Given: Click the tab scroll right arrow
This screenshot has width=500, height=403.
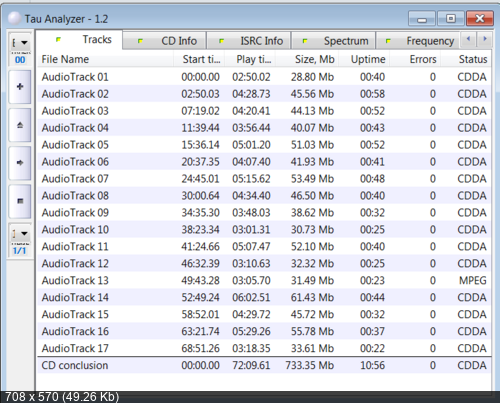Looking at the screenshot, I should (x=484, y=39).
